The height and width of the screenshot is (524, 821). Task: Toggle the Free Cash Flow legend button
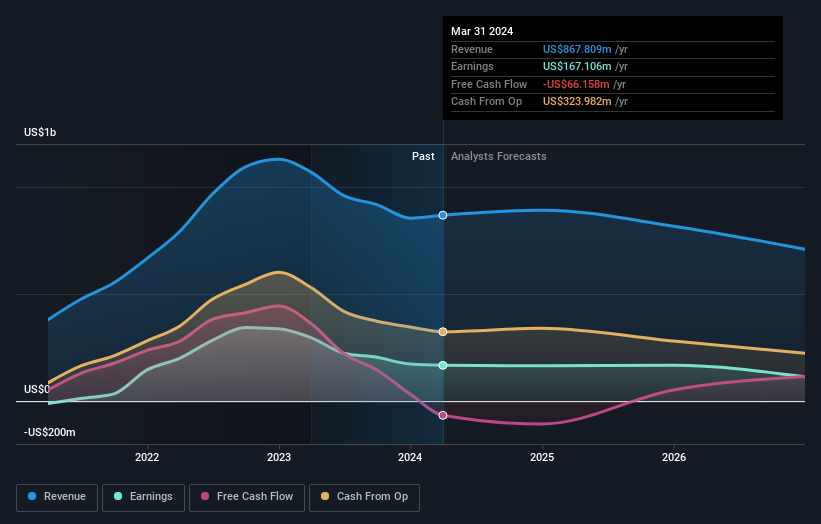click(247, 497)
